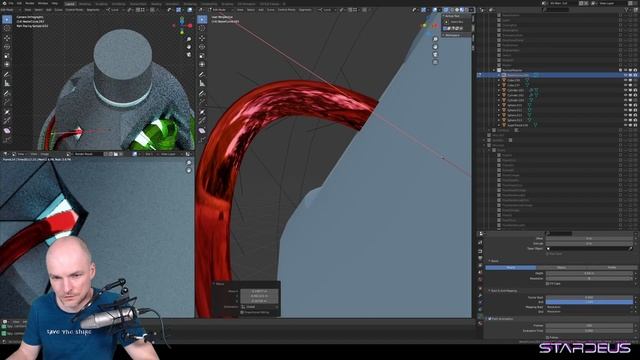Viewport: 640px width, 360px height.
Task: Click the red X axis gizmo in left viewport
Action: coord(190,26)
